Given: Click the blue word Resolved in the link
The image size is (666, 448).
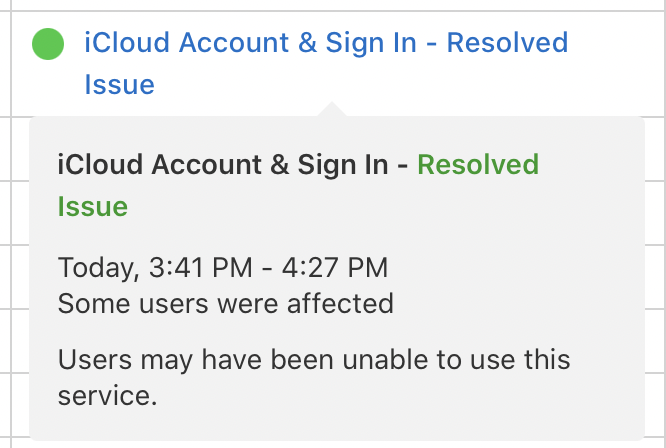Looking at the screenshot, I should 507,43.
